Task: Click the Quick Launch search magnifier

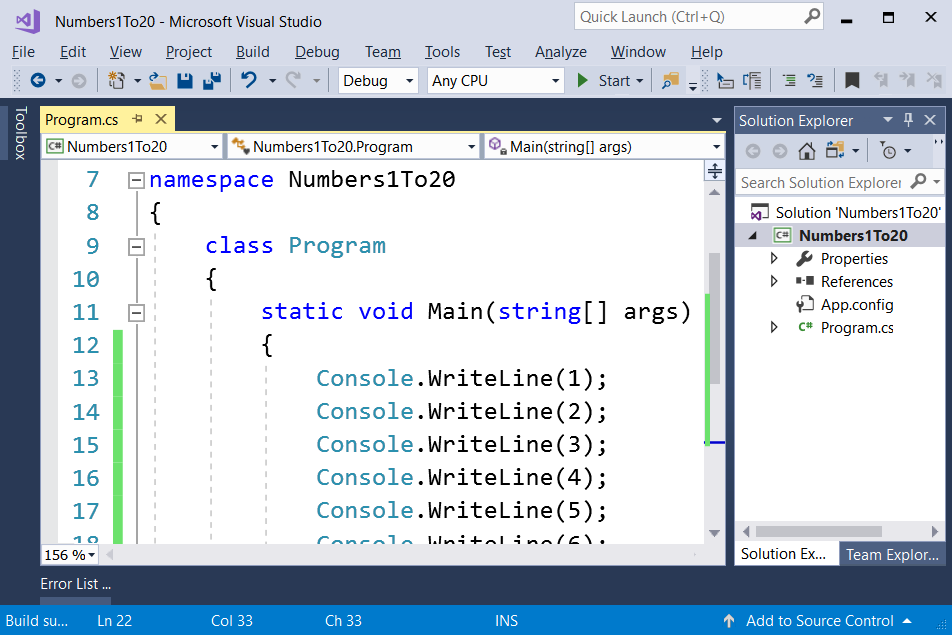Action: tap(812, 16)
